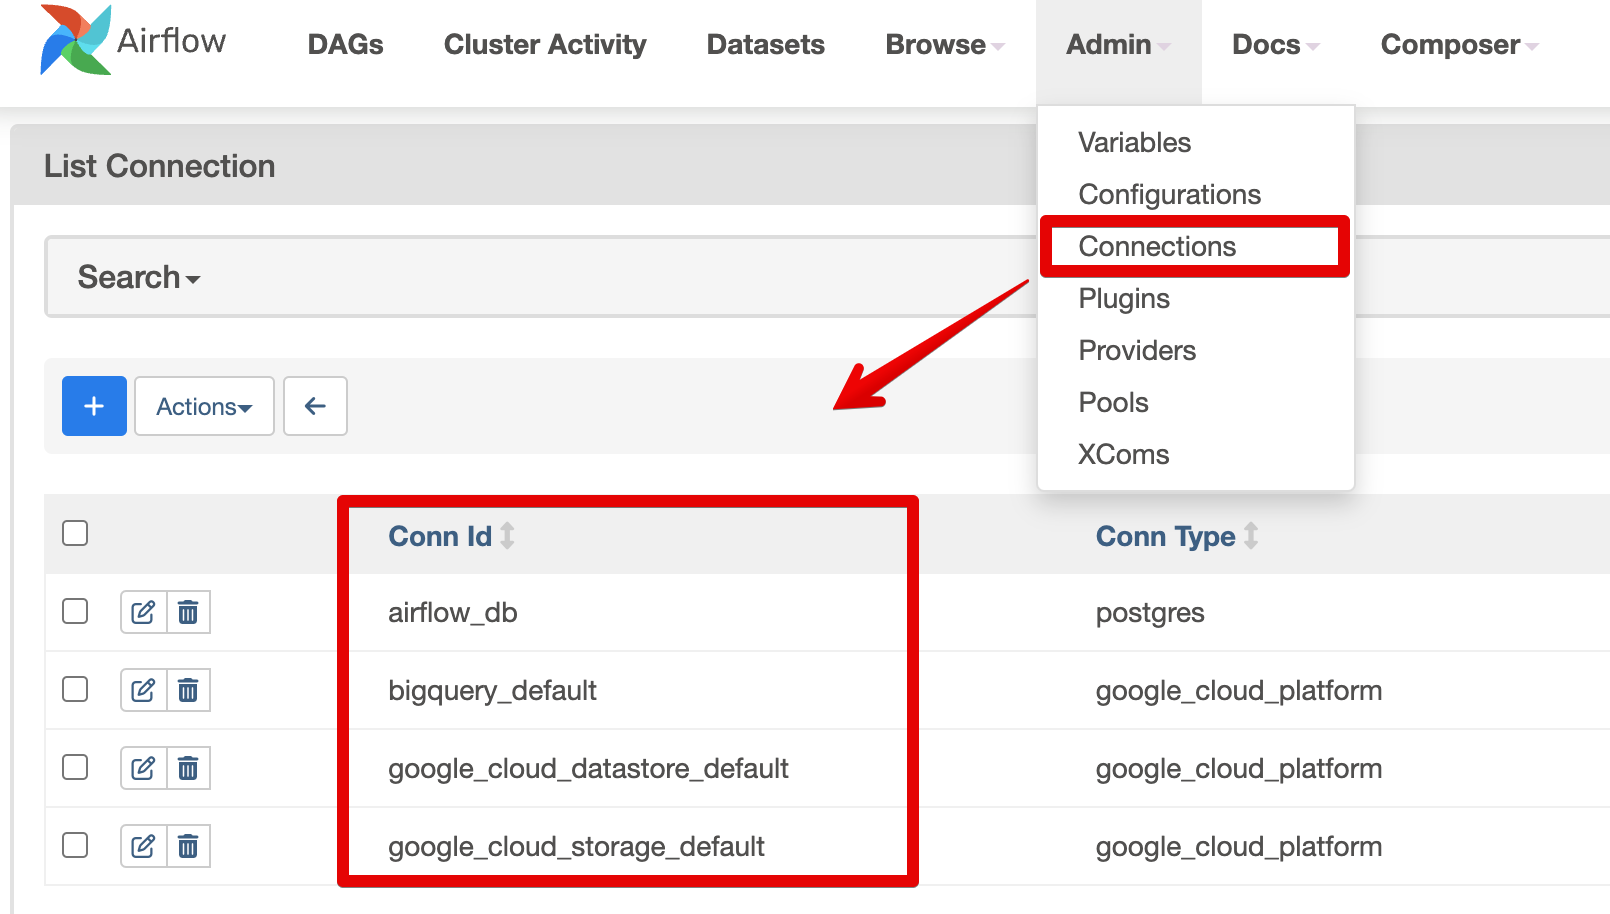
Task: Check the airflow_db row checkbox
Action: (75, 611)
